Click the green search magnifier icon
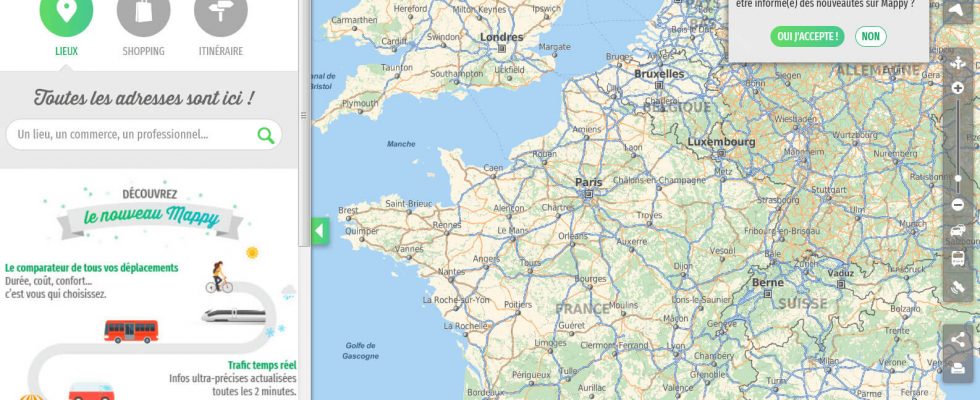The width and height of the screenshot is (980, 400). pyautogui.click(x=266, y=135)
